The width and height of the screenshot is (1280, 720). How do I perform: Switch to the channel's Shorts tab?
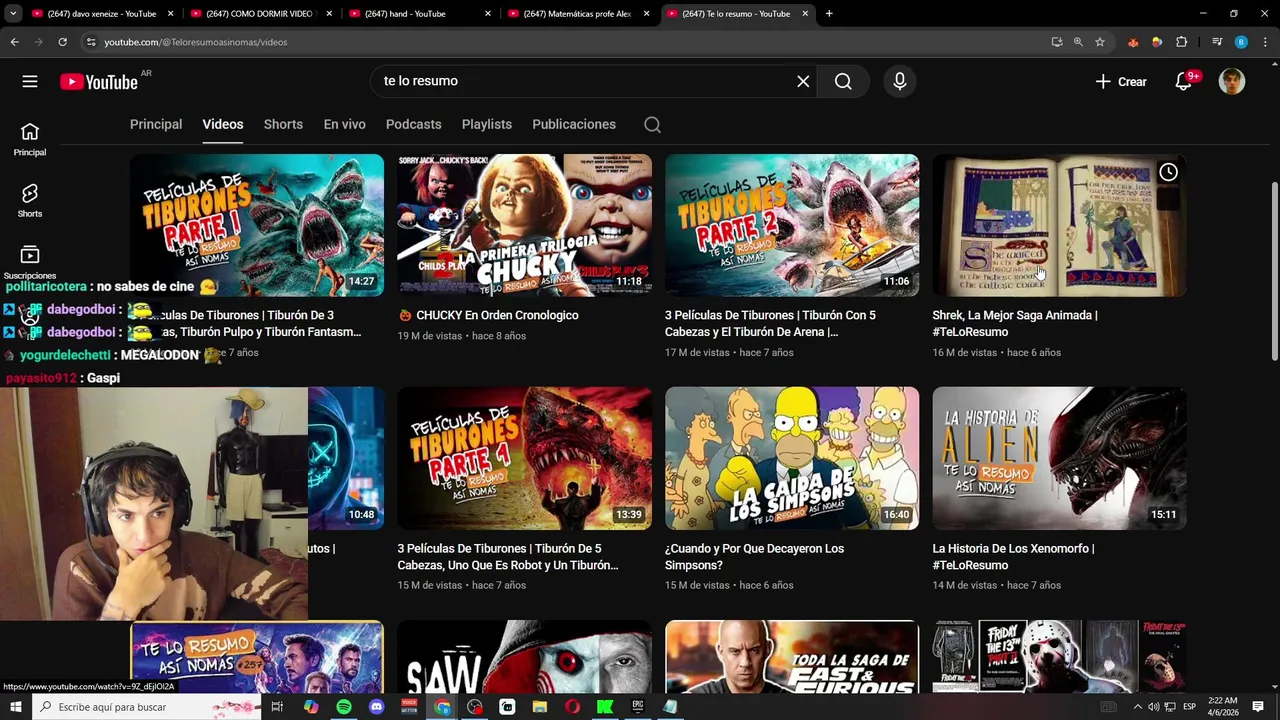(283, 125)
